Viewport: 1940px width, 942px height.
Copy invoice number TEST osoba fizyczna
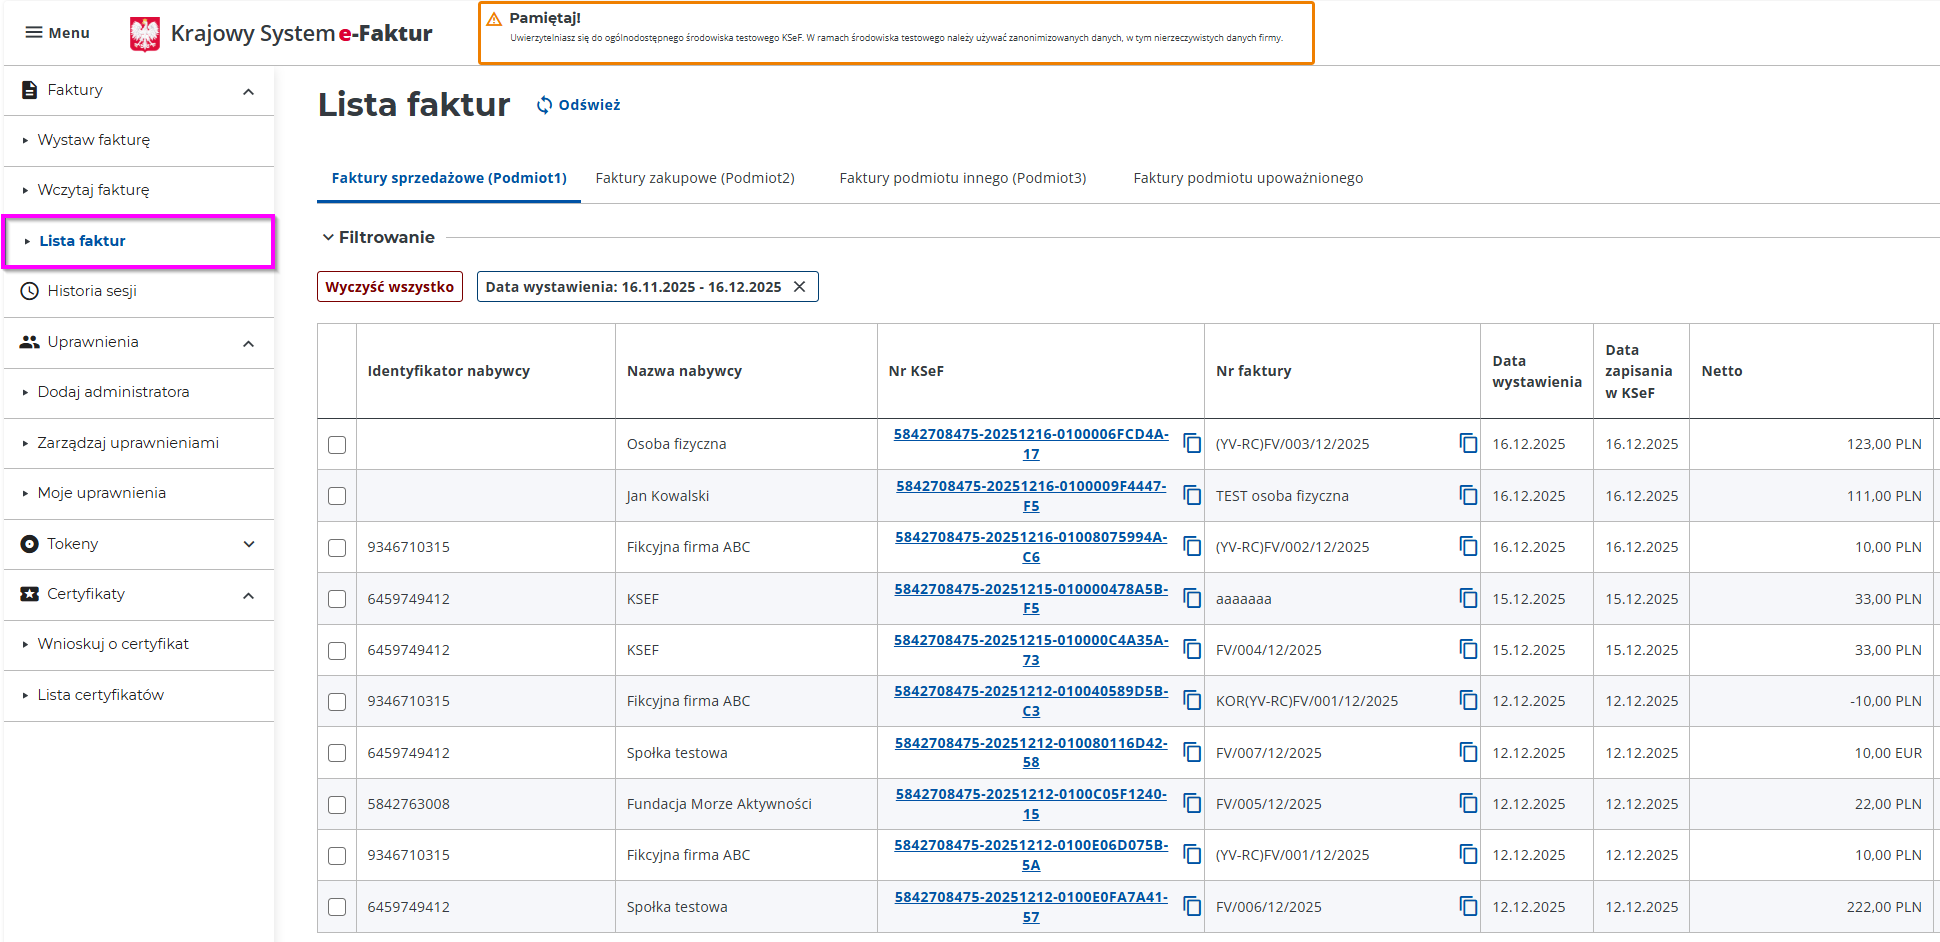pyautogui.click(x=1468, y=496)
